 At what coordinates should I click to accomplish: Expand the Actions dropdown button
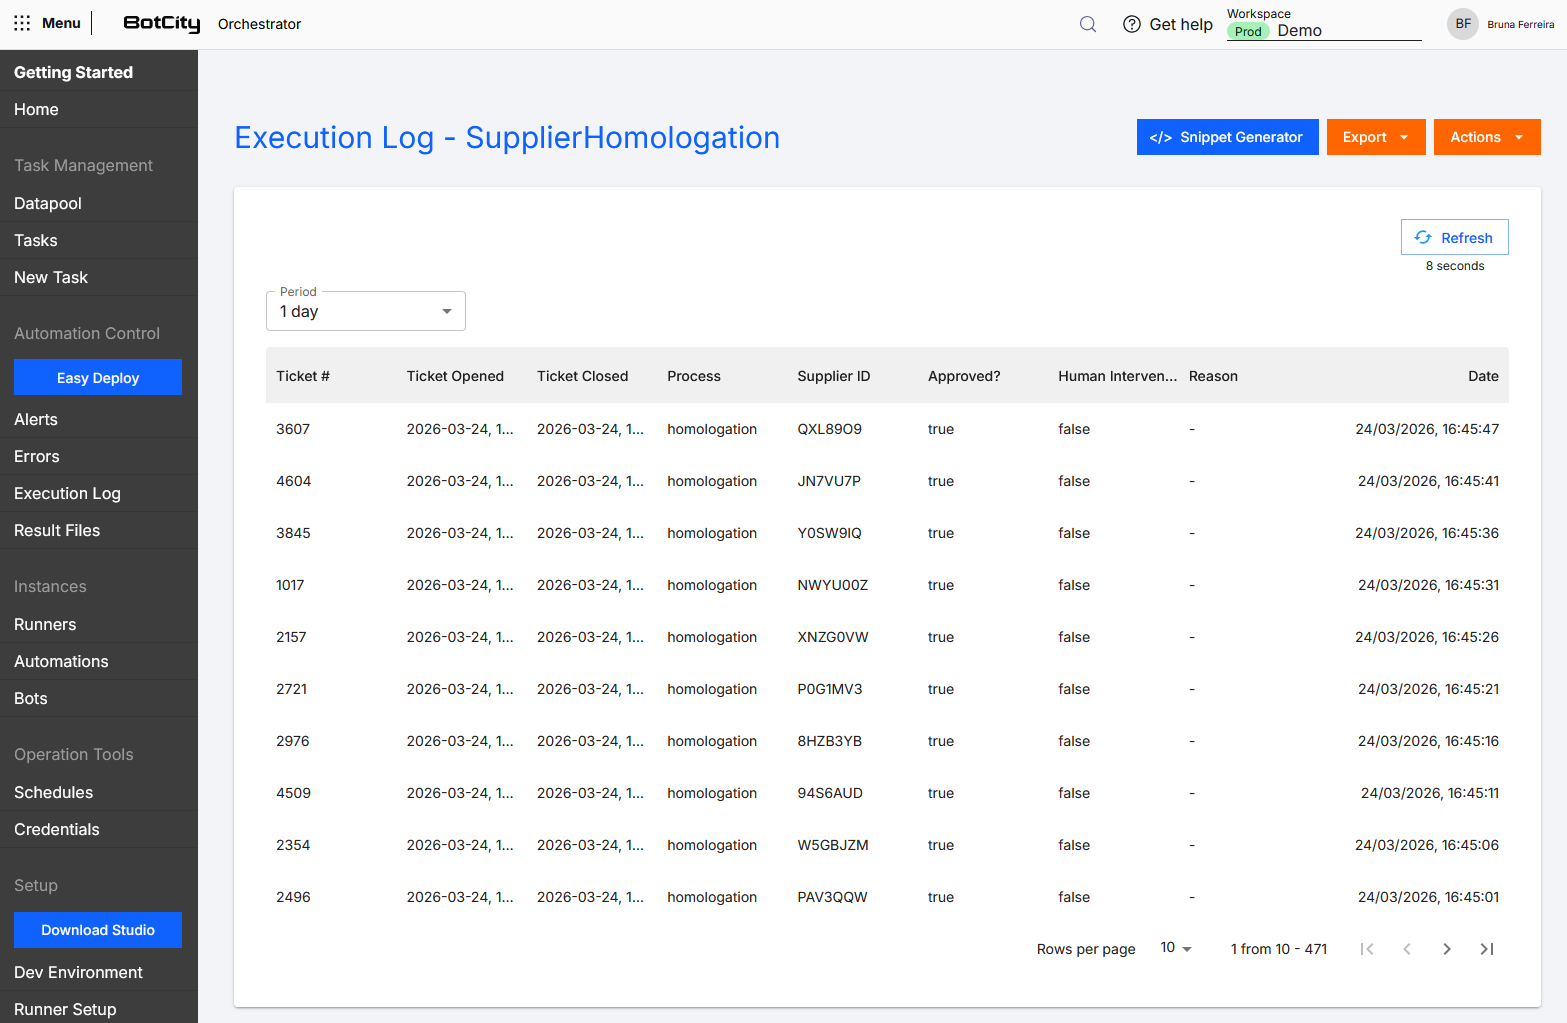(x=1486, y=137)
